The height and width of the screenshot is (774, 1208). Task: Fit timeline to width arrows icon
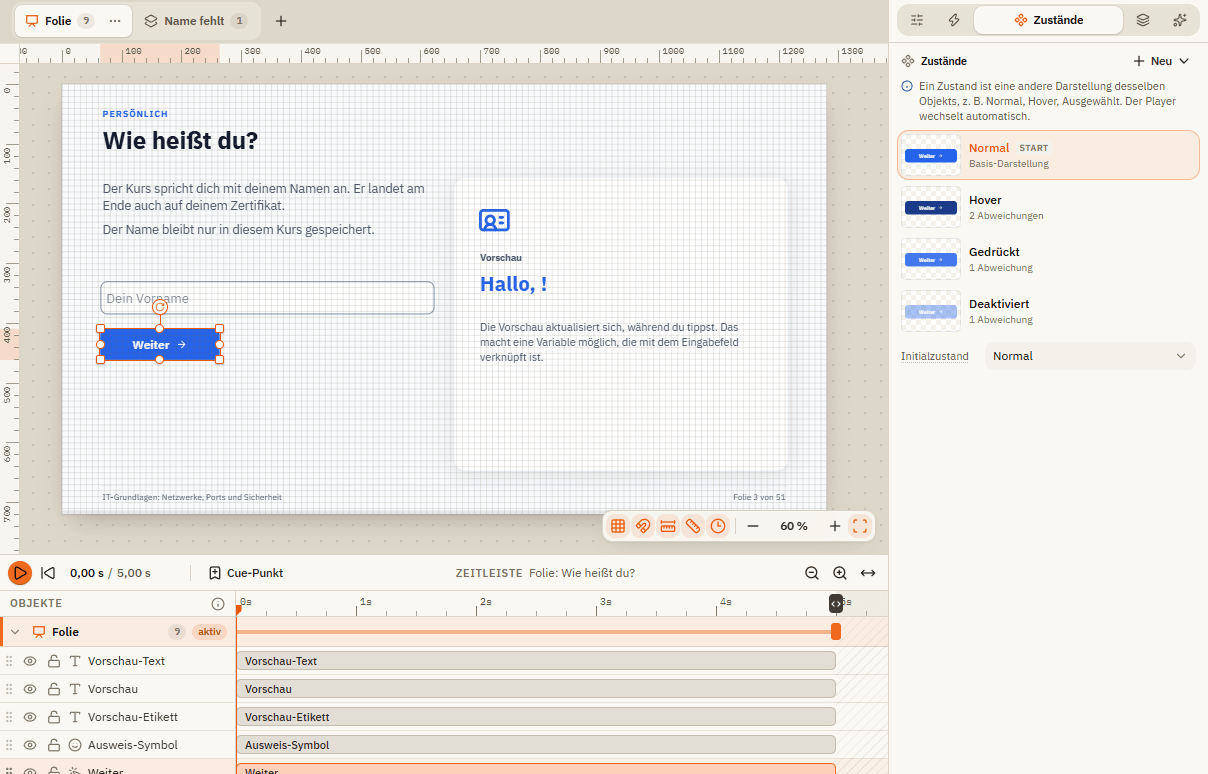[x=868, y=573]
